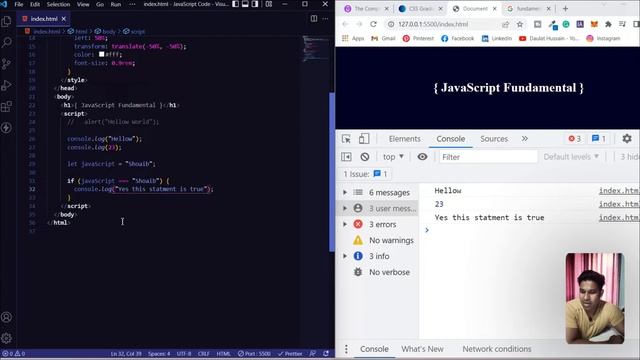The height and width of the screenshot is (360, 640).
Task: Open Accounts icon in activity bar
Action: pos(7,317)
